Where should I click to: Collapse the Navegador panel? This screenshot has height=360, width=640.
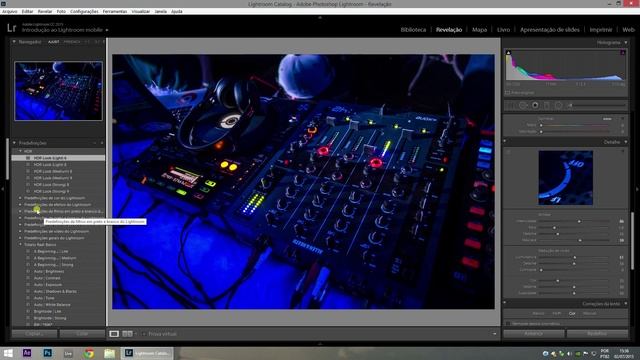14,42
